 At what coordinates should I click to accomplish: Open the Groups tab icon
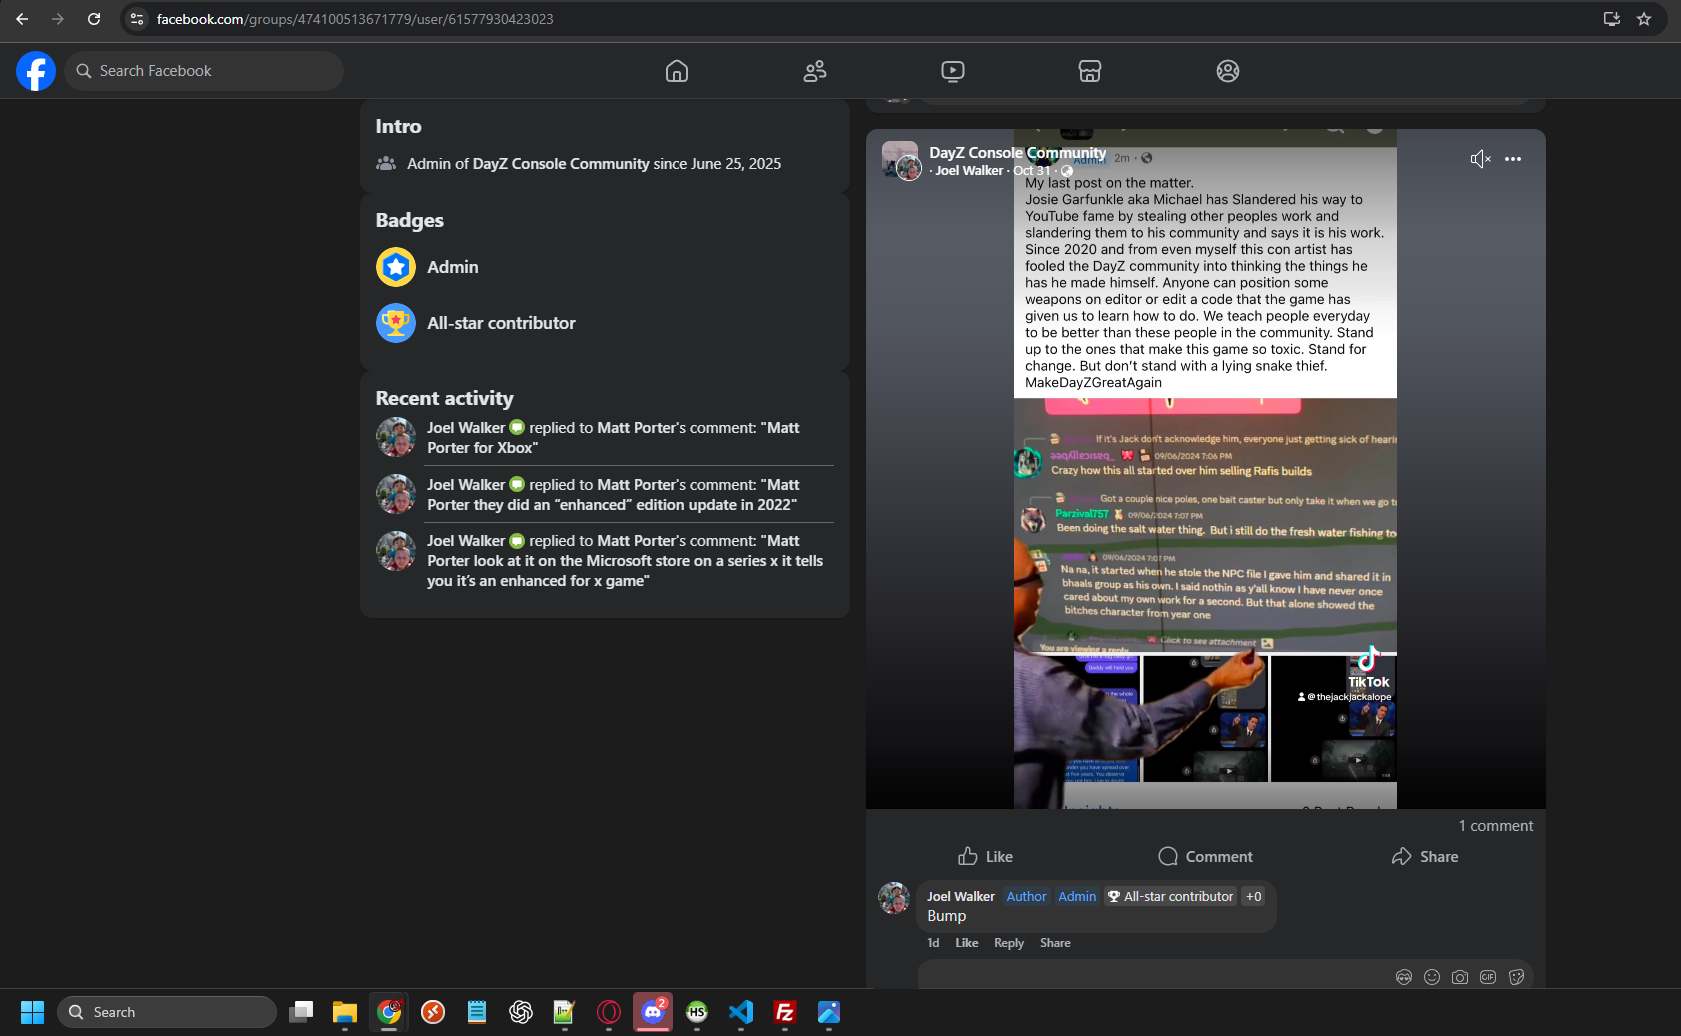point(1228,71)
